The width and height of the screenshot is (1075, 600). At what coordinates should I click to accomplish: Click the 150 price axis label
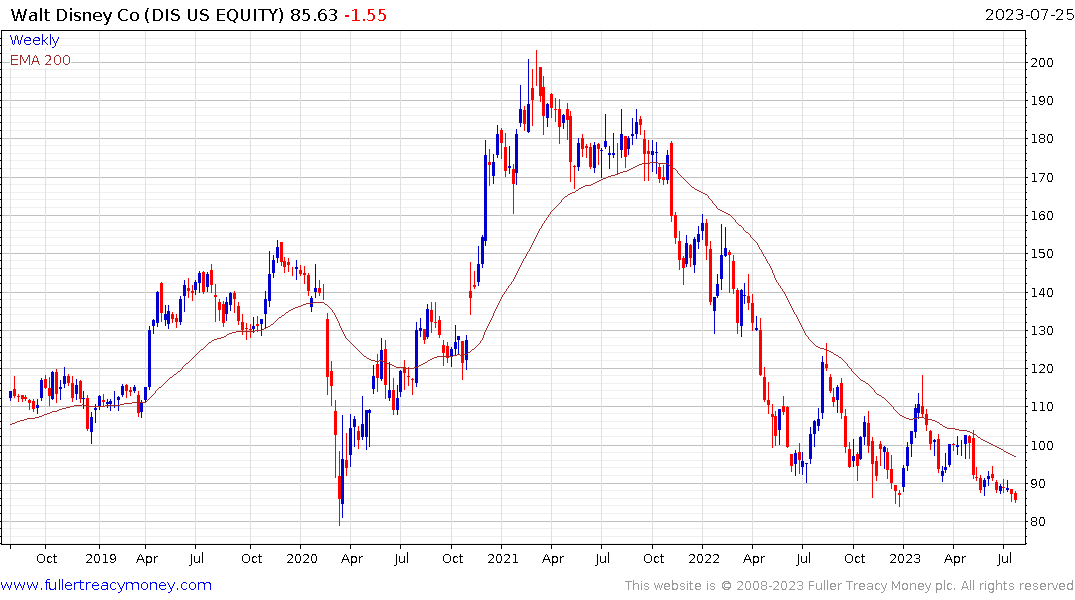coord(1041,254)
